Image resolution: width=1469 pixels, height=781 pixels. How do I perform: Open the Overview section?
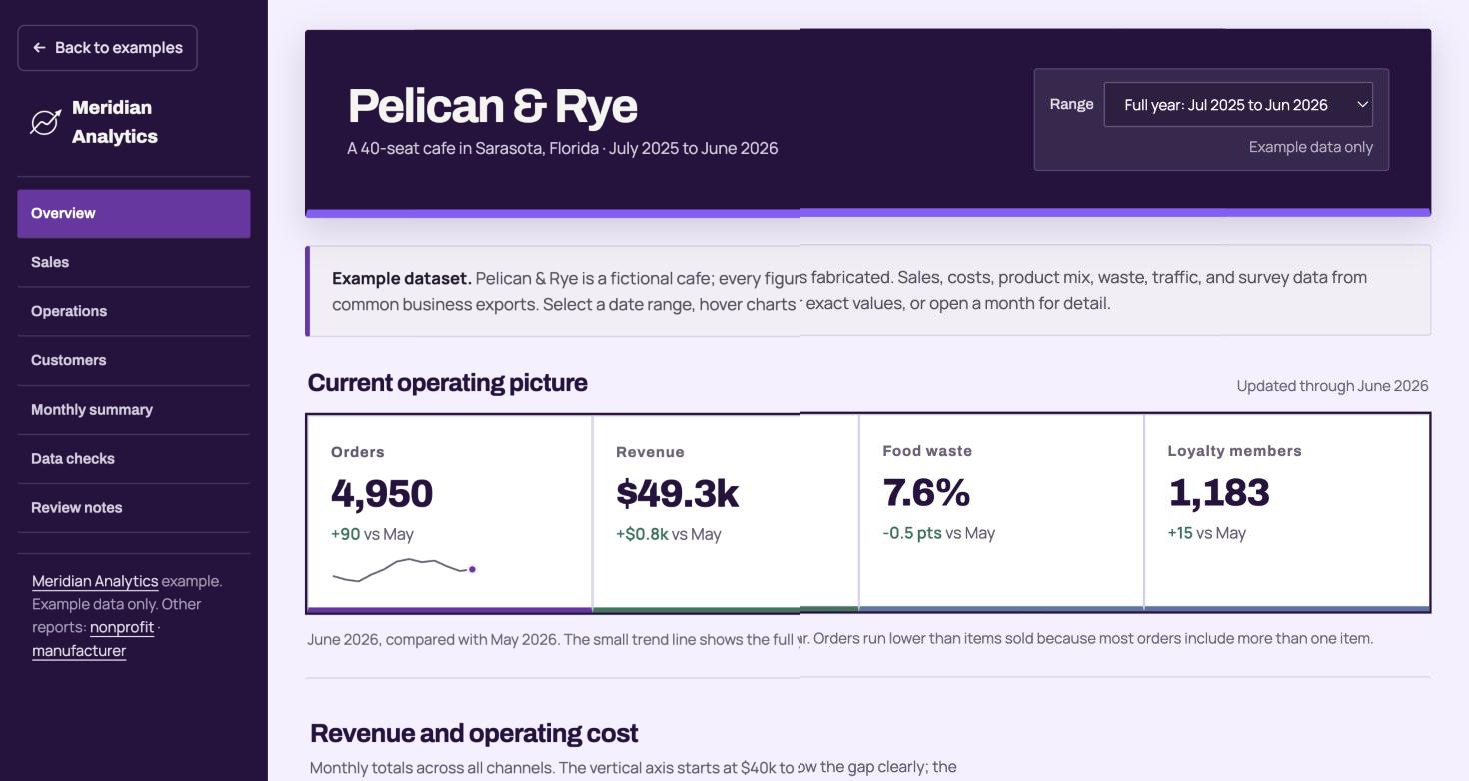134,214
